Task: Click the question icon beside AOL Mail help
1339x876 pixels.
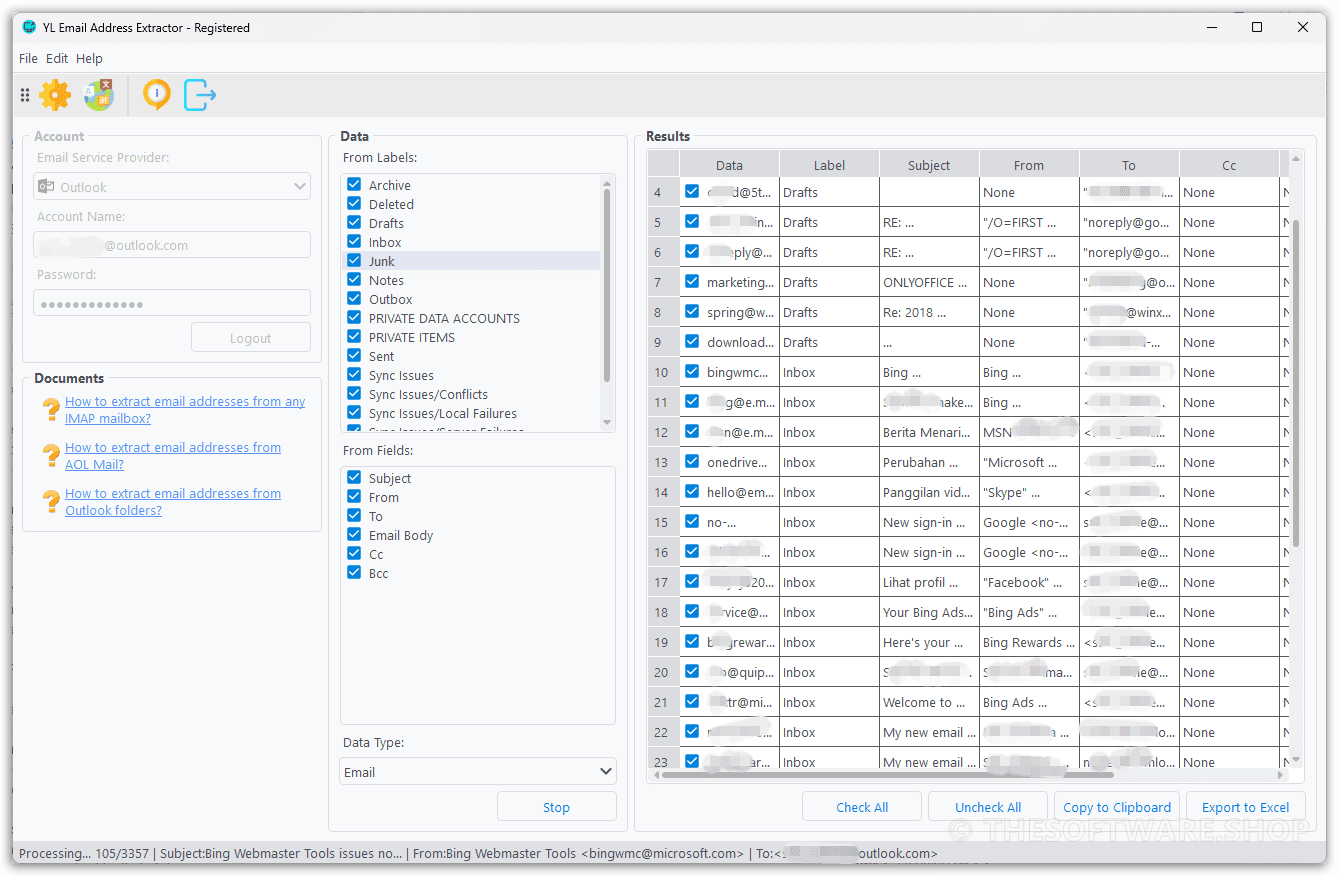Action: click(51, 456)
